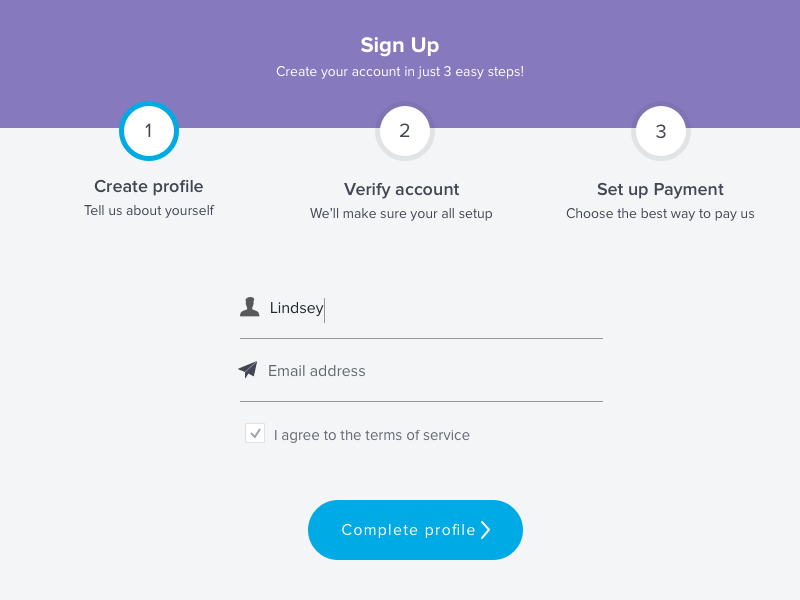Click 'We'll make sure your all setup' text
This screenshot has height=600, width=800.
point(401,213)
